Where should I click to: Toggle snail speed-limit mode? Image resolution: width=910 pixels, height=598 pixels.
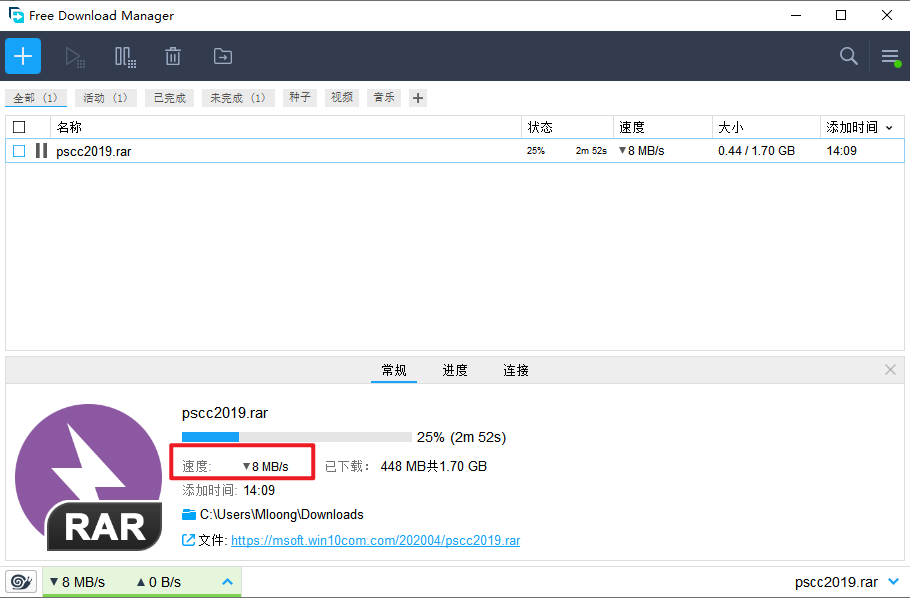pos(21,581)
